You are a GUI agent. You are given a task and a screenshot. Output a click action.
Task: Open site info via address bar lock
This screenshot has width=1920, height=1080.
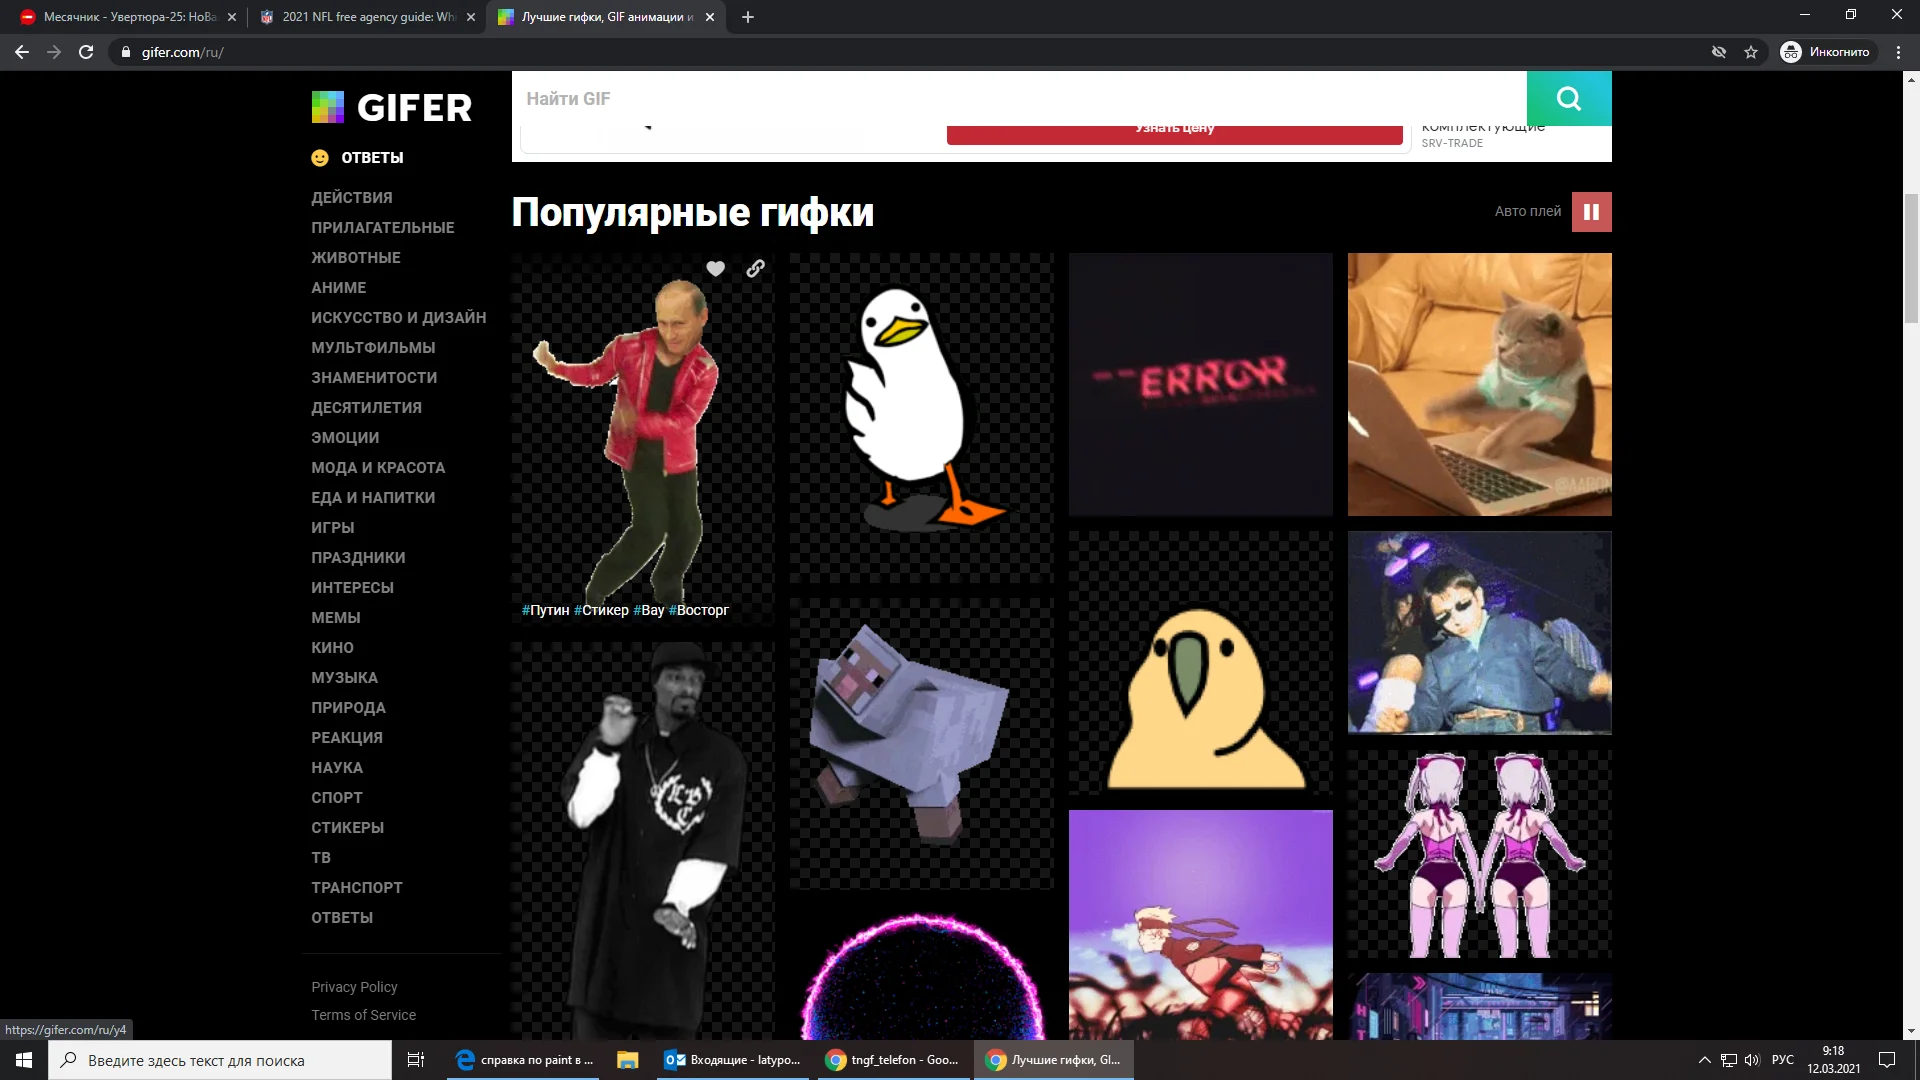[x=124, y=52]
